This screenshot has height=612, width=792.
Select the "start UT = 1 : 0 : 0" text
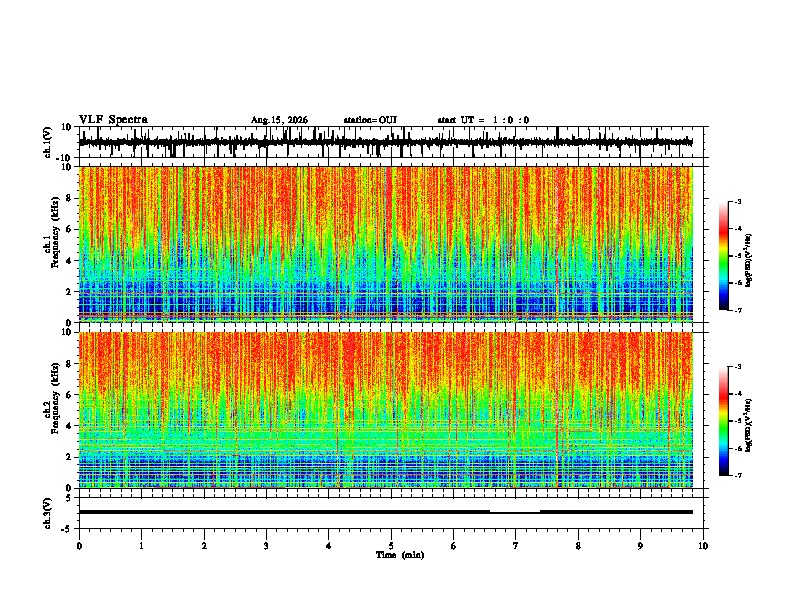coord(483,120)
